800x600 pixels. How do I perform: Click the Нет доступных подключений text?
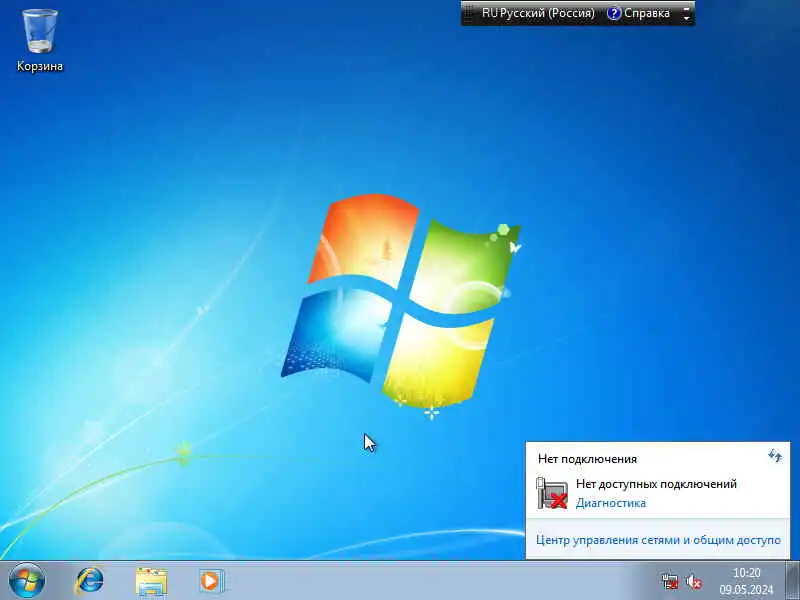(x=656, y=484)
